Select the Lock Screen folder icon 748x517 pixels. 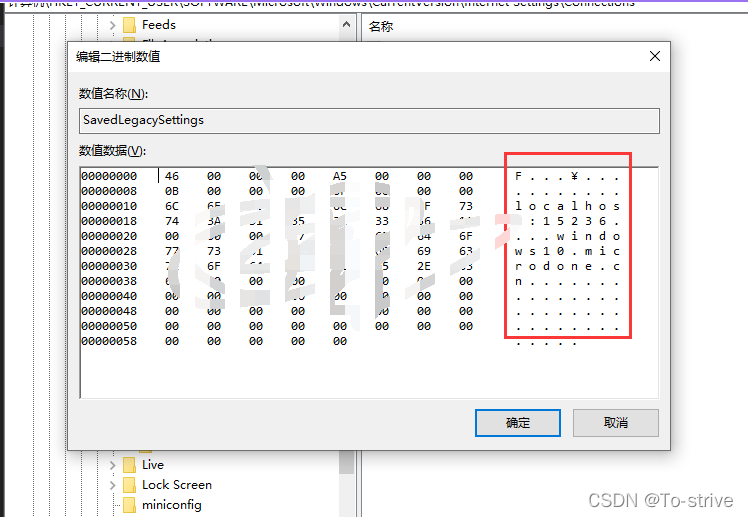click(129, 485)
